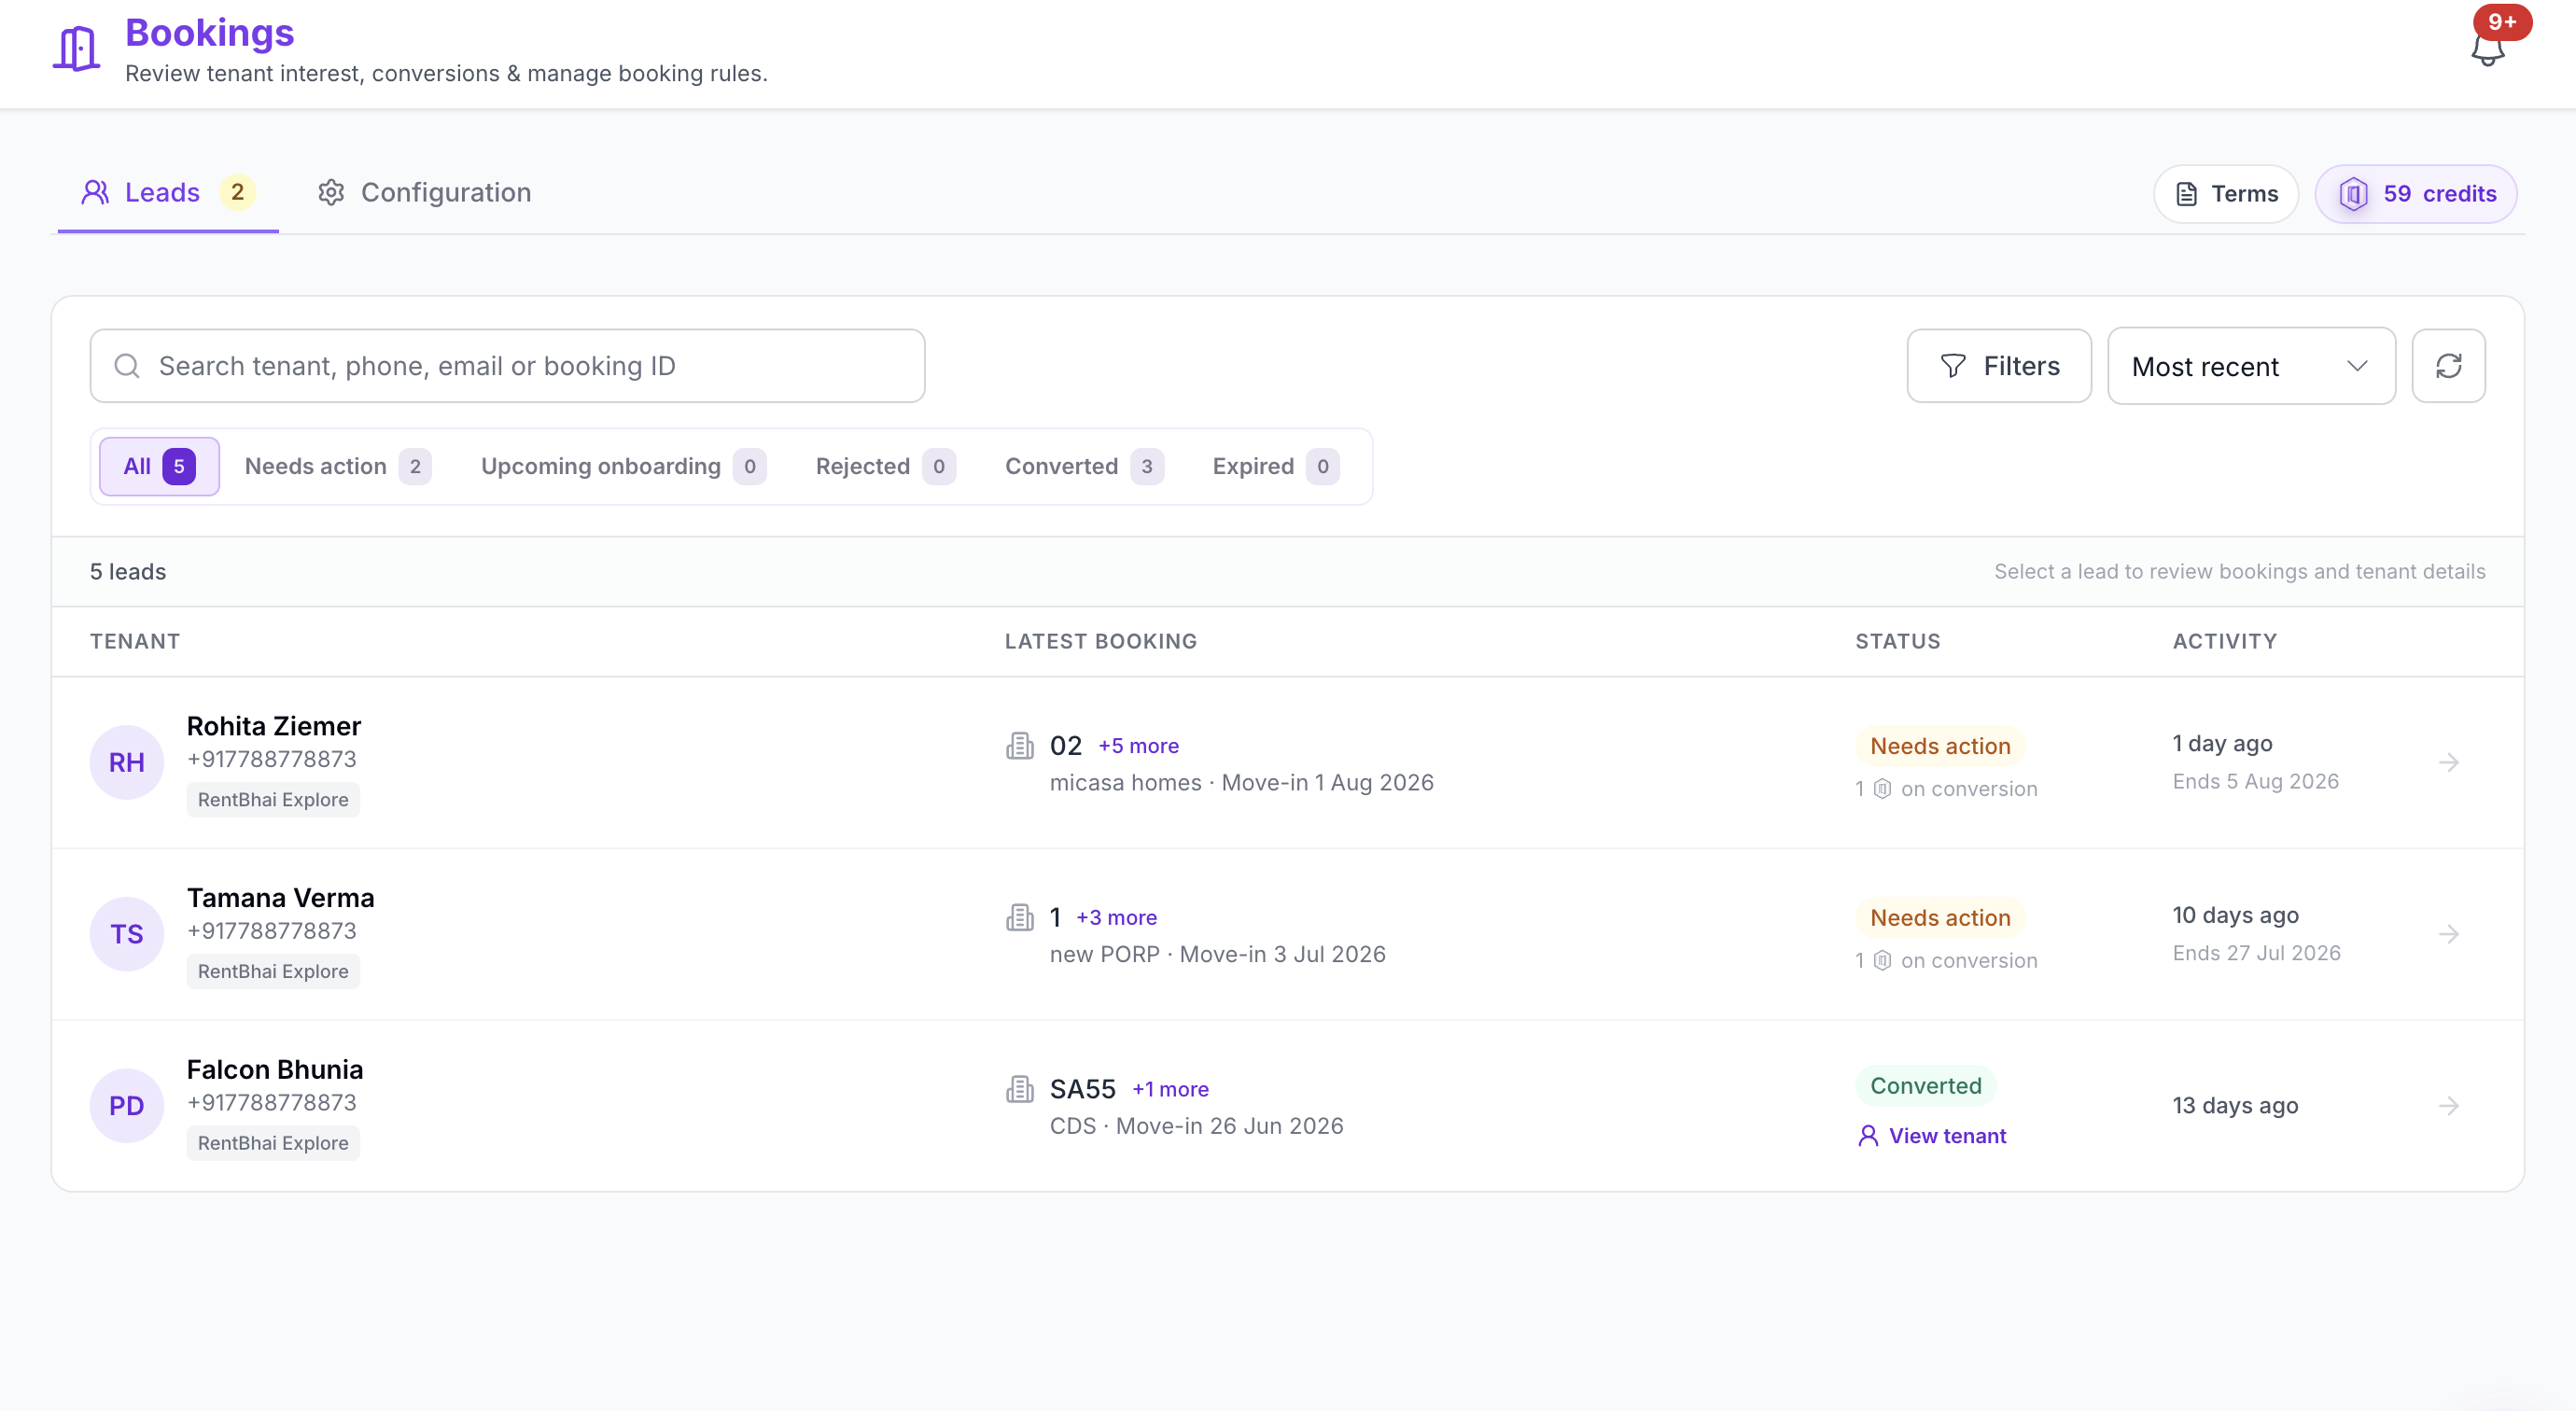This screenshot has width=2576, height=1411.
Task: Click the +3 more link for Tamana
Action: (1117, 918)
